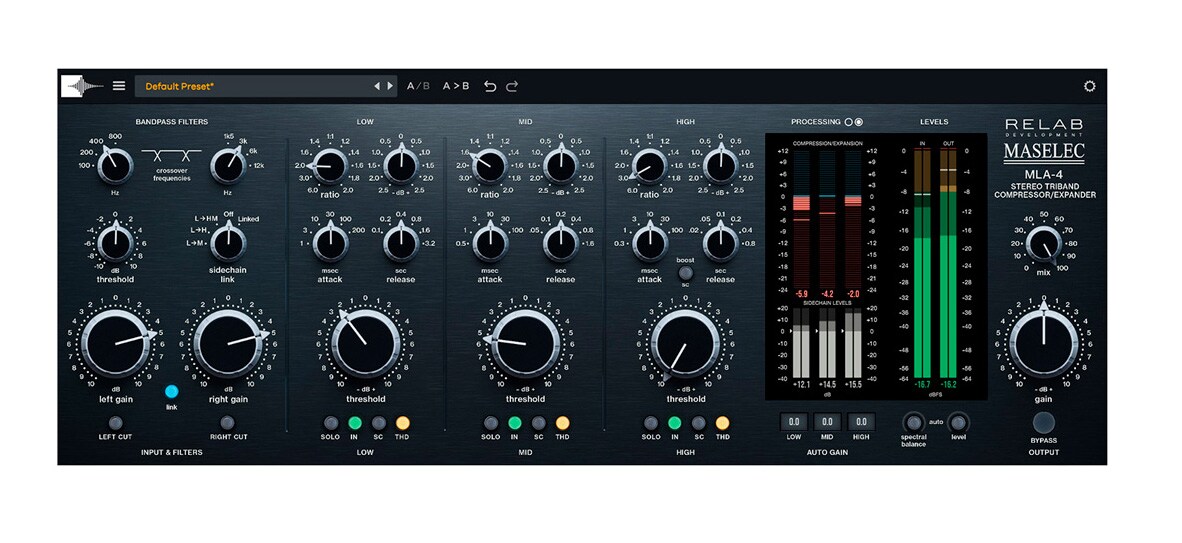Click the LOW band release knob
1182x543 pixels.
(x=401, y=244)
